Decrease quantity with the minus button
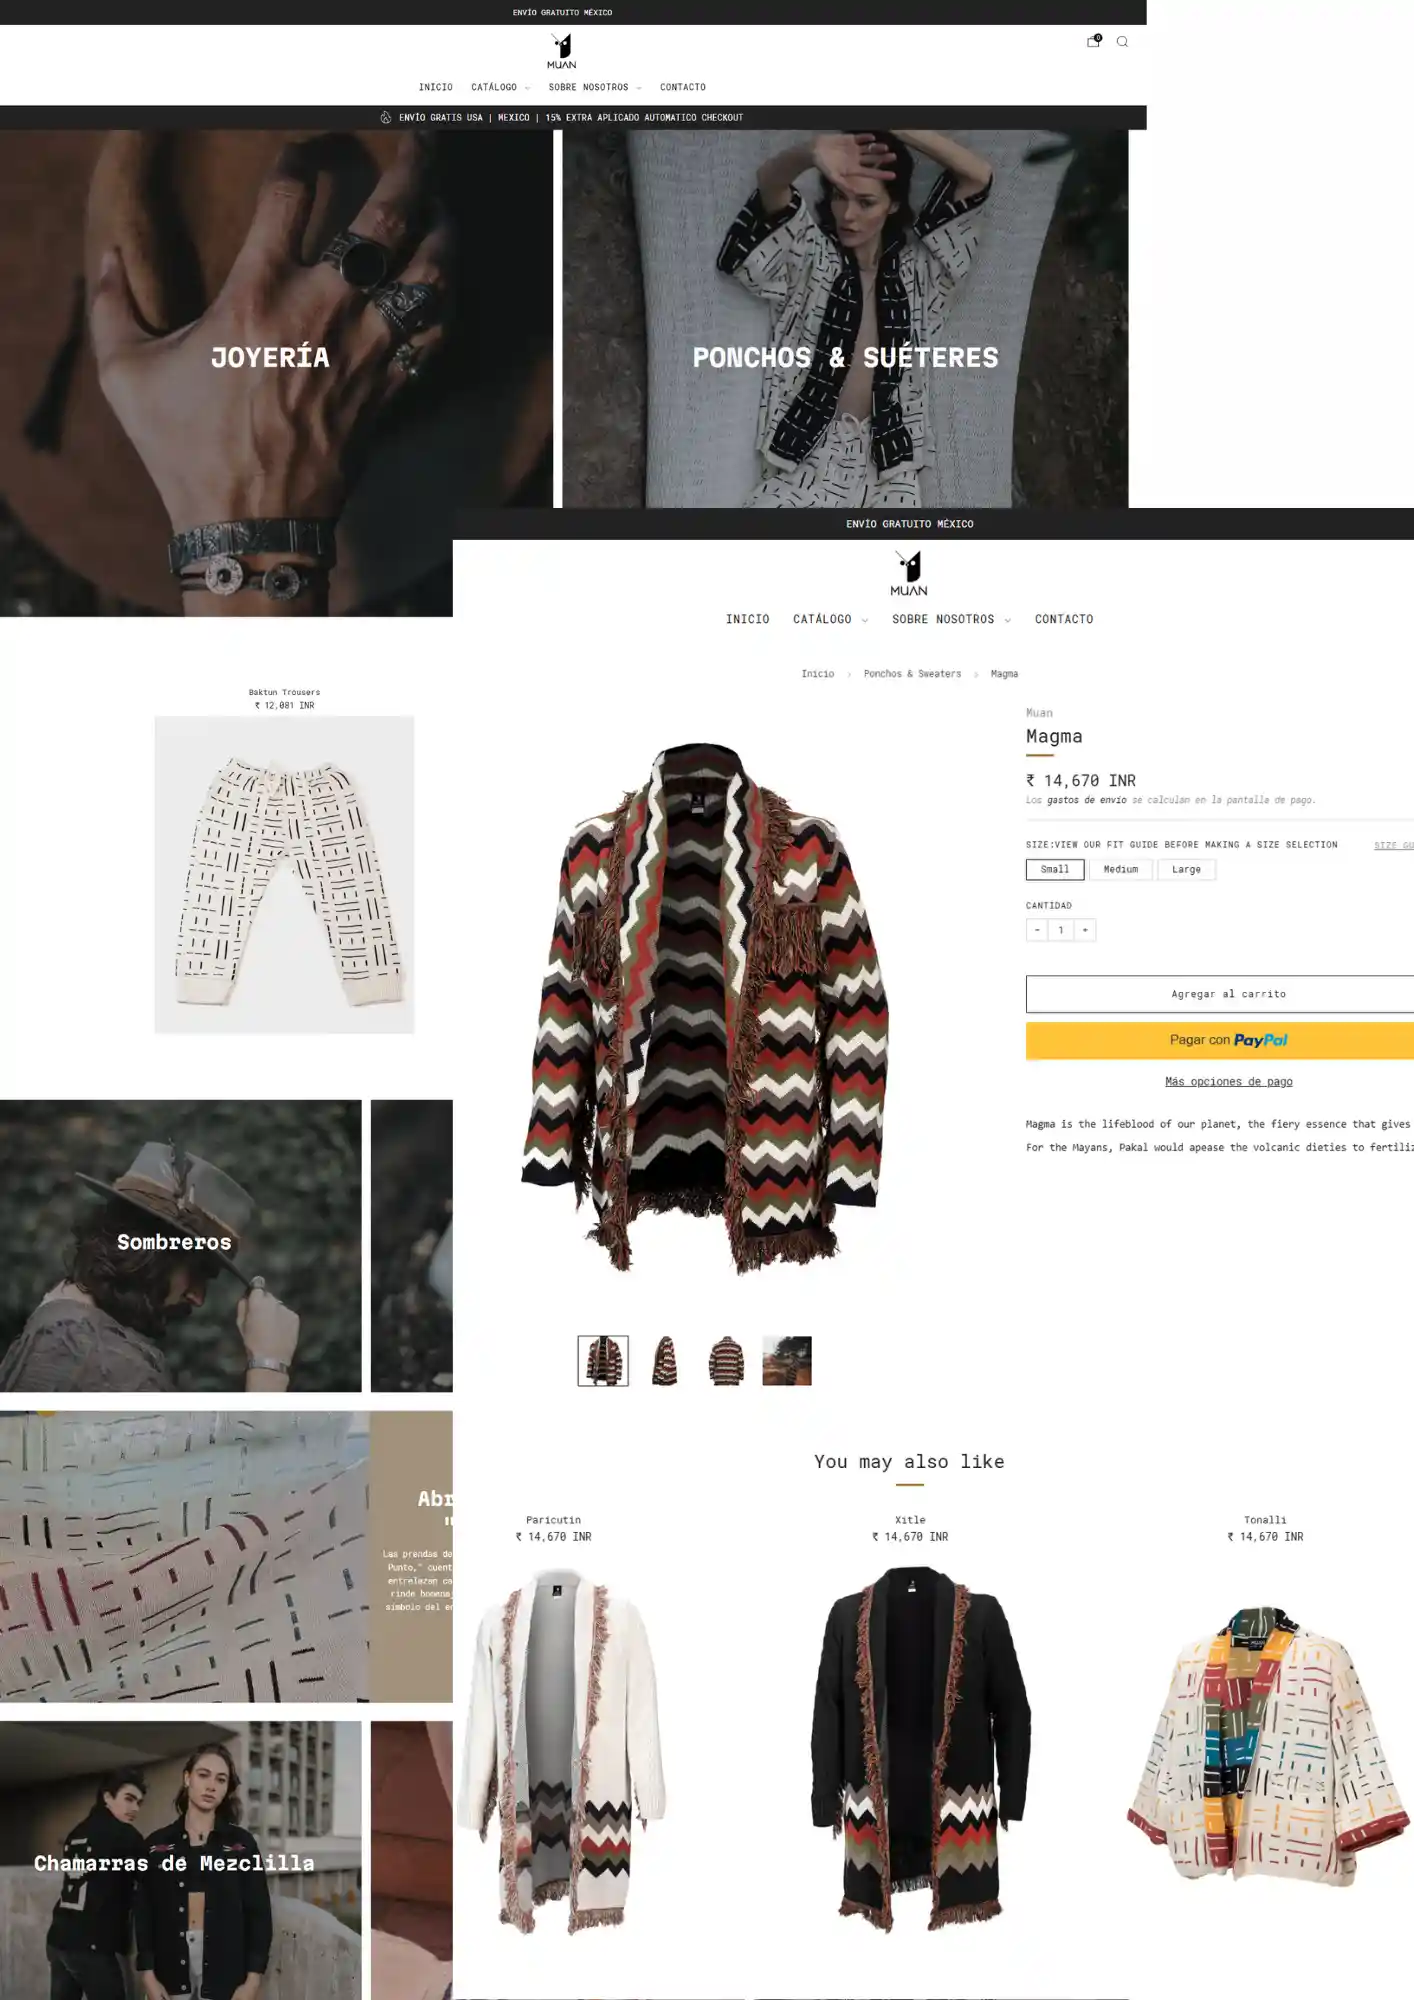The height and width of the screenshot is (2000, 1414). click(1037, 930)
